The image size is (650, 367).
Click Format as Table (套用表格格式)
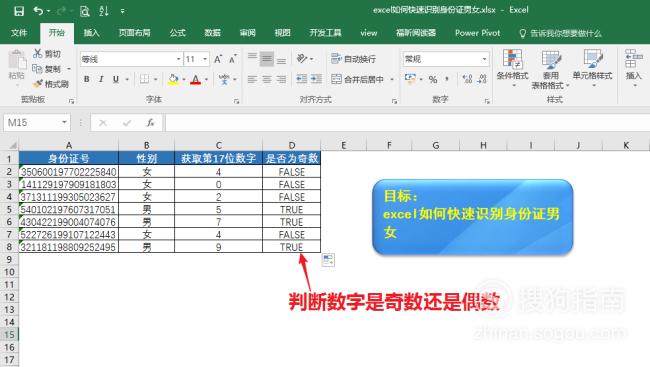click(551, 69)
